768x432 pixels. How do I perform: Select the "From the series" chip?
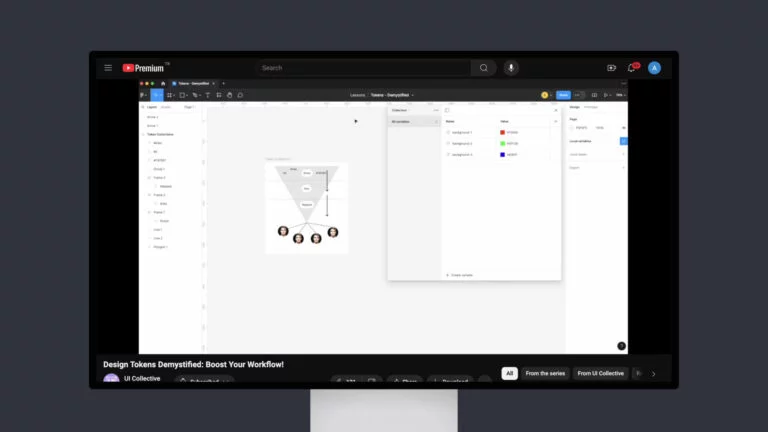coord(545,373)
